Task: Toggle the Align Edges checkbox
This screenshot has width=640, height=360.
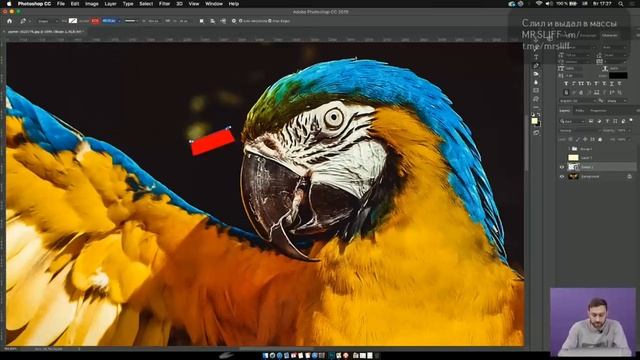Action: click(269, 21)
